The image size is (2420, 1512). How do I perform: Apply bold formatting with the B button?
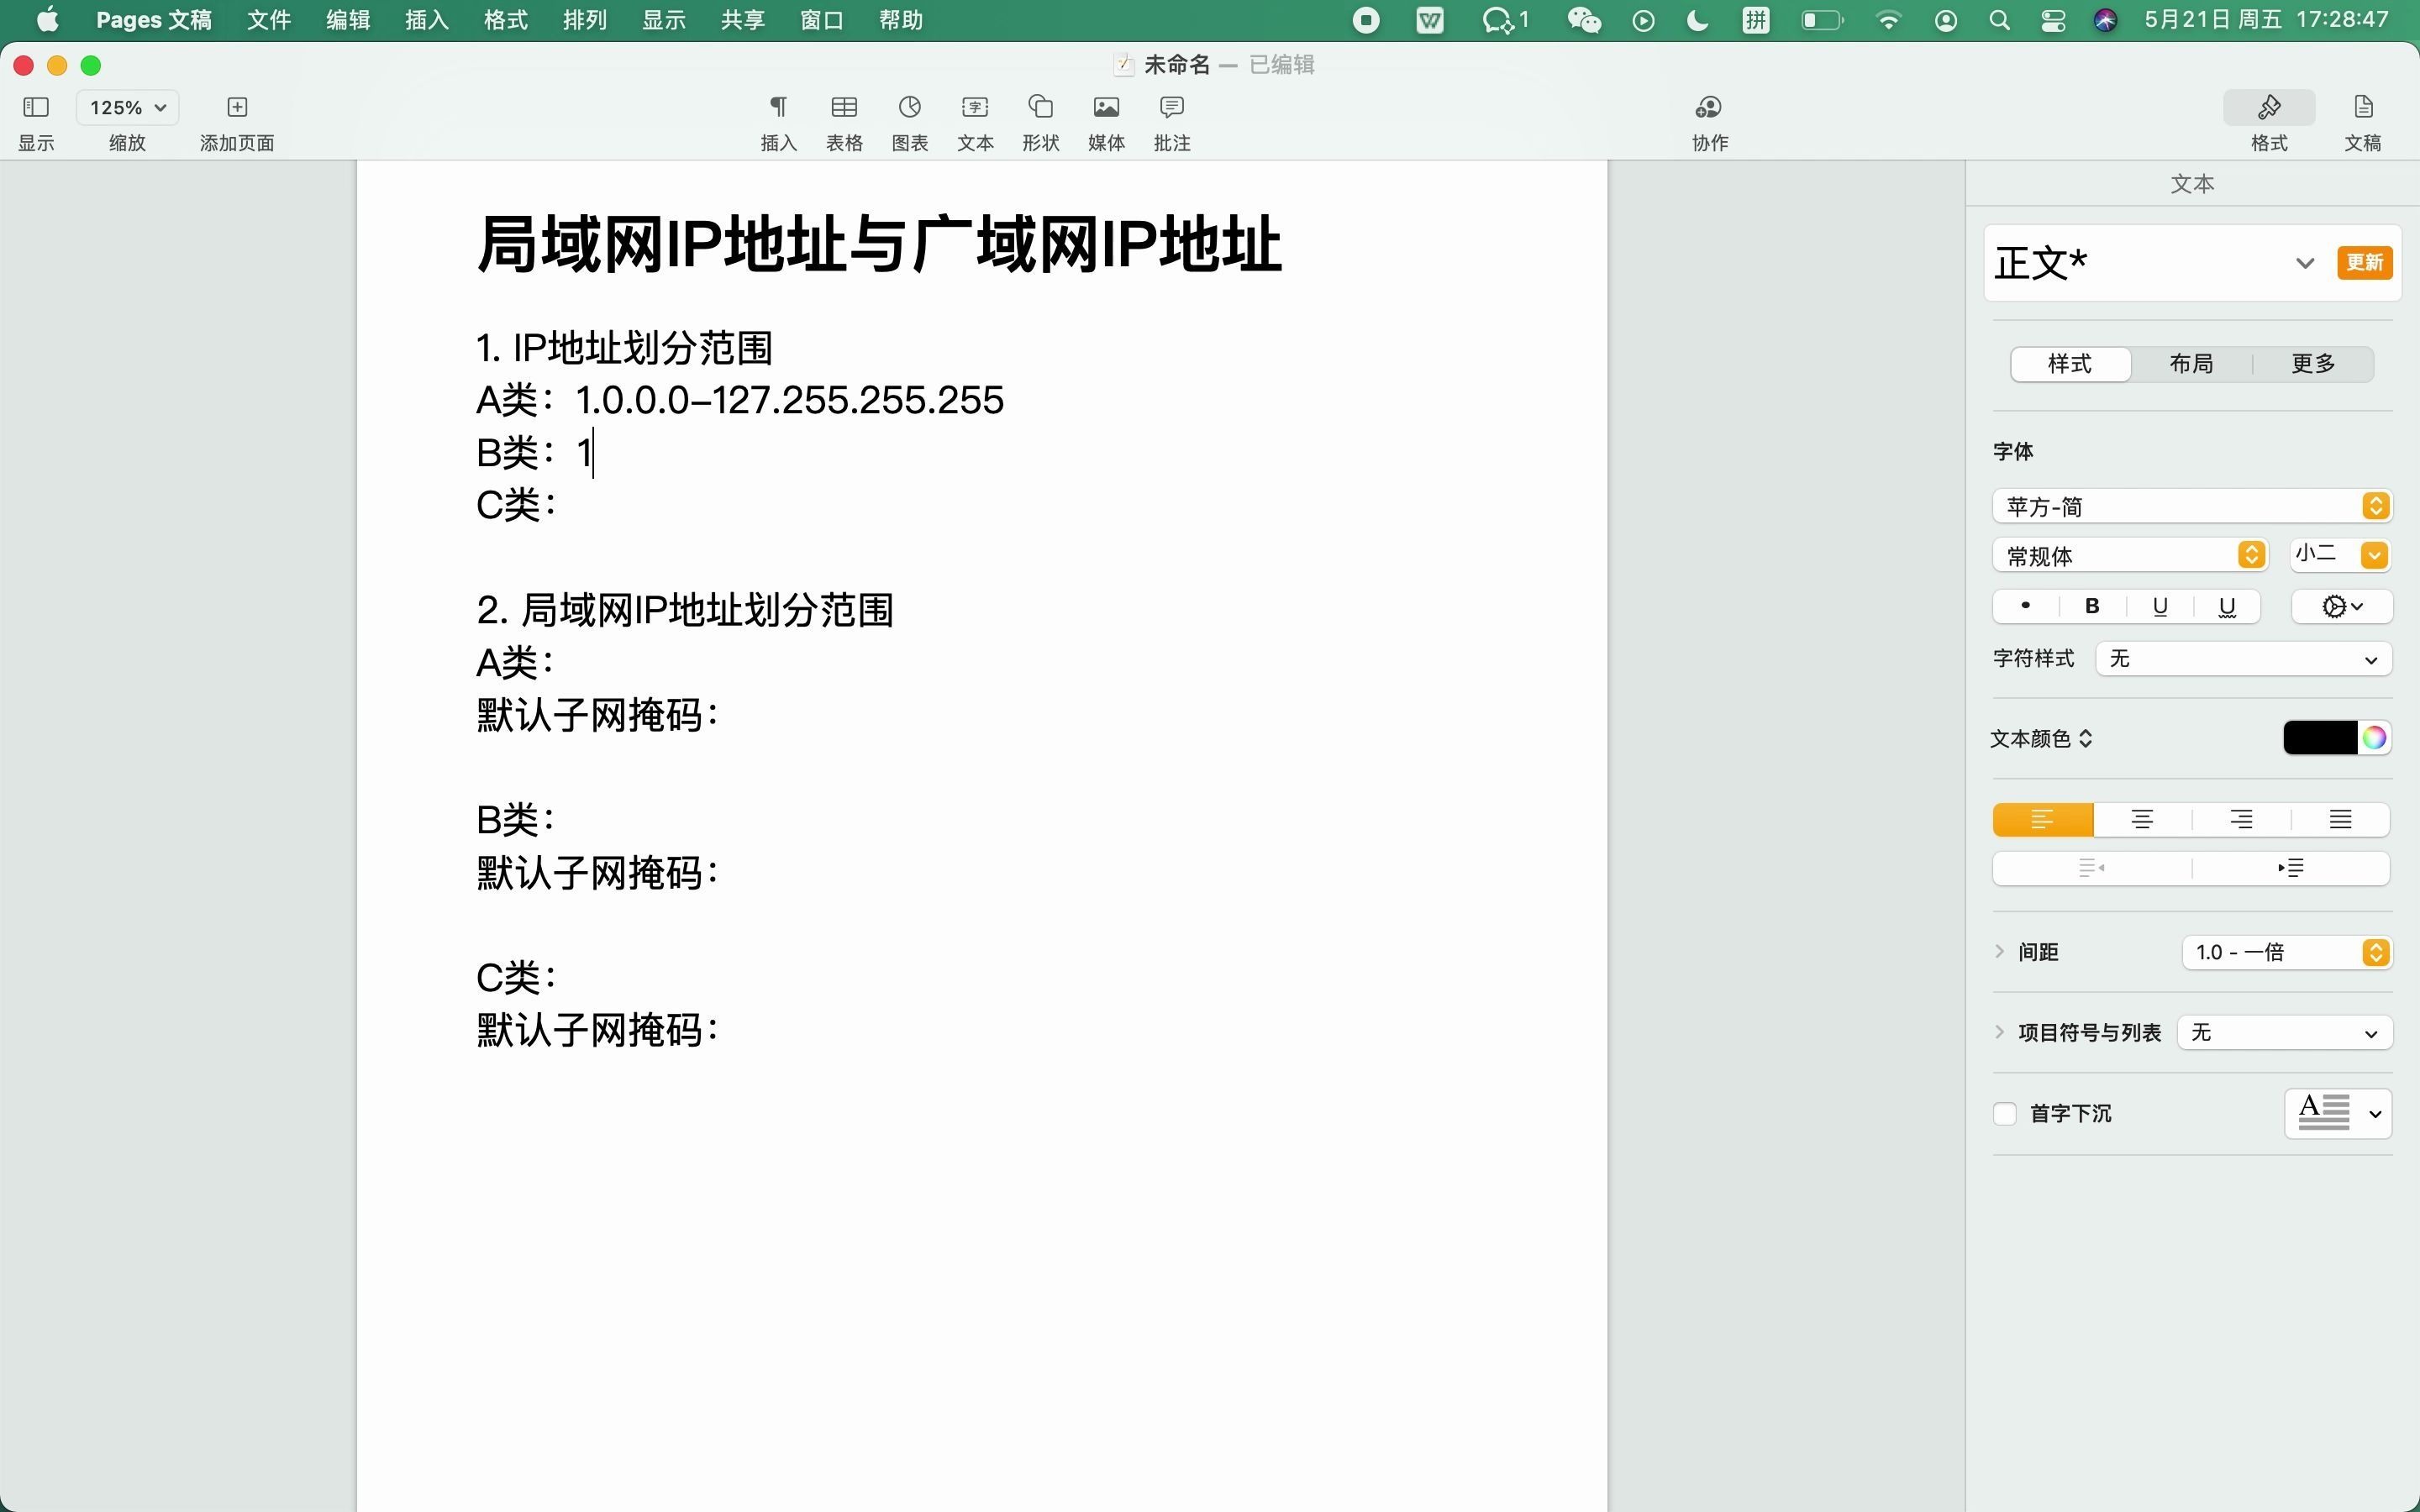pyautogui.click(x=2091, y=606)
